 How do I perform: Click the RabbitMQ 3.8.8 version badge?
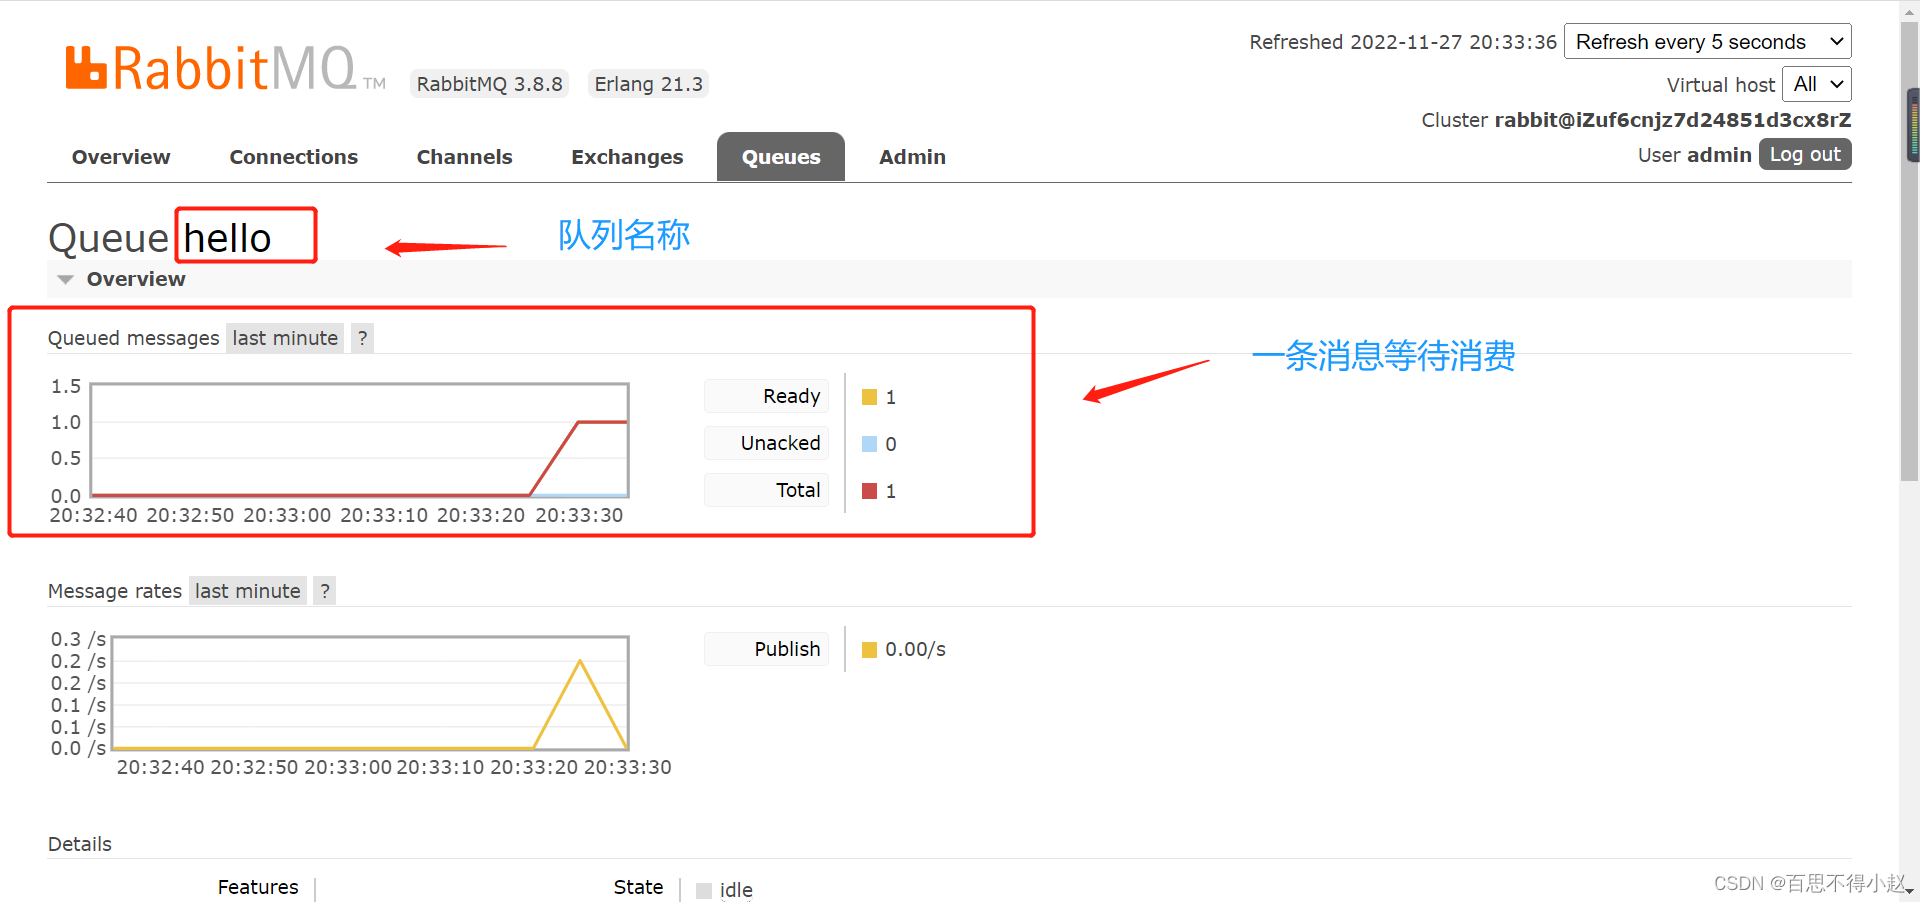489,84
